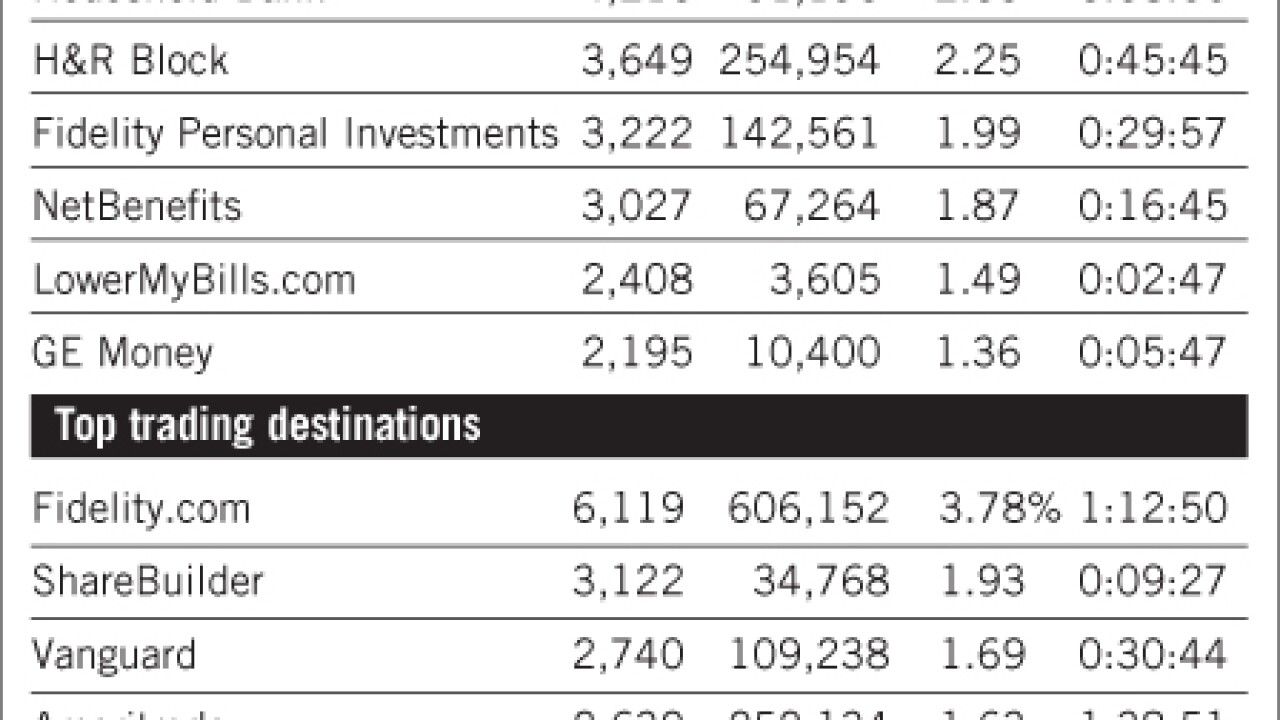Viewport: 1280px width, 720px height.
Task: Click the 0:45:45 time value
Action: tap(1152, 61)
